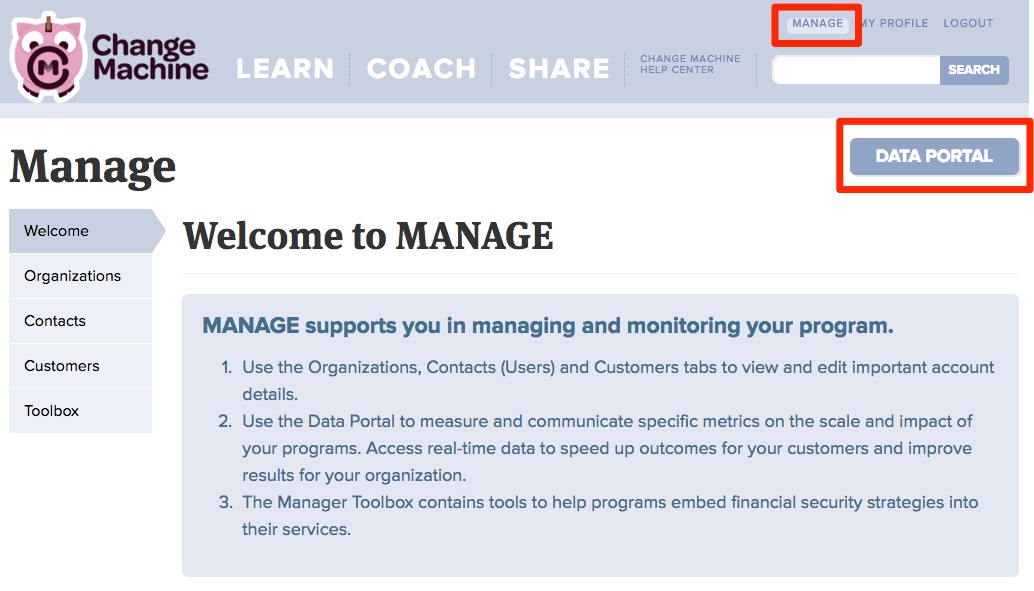Image resolution: width=1034 pixels, height=591 pixels.
Task: Open the DATA PORTAL button
Action: click(x=934, y=156)
